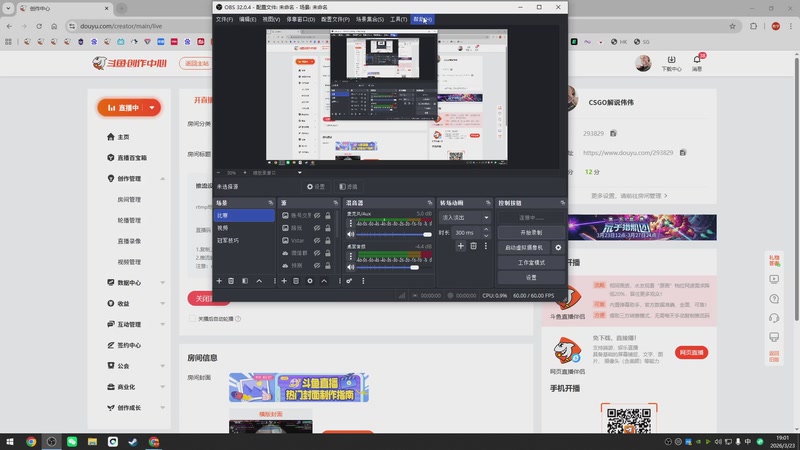Copy the douyu.com/293829 room URL icon
This screenshot has height=450, width=800.
(x=683, y=152)
